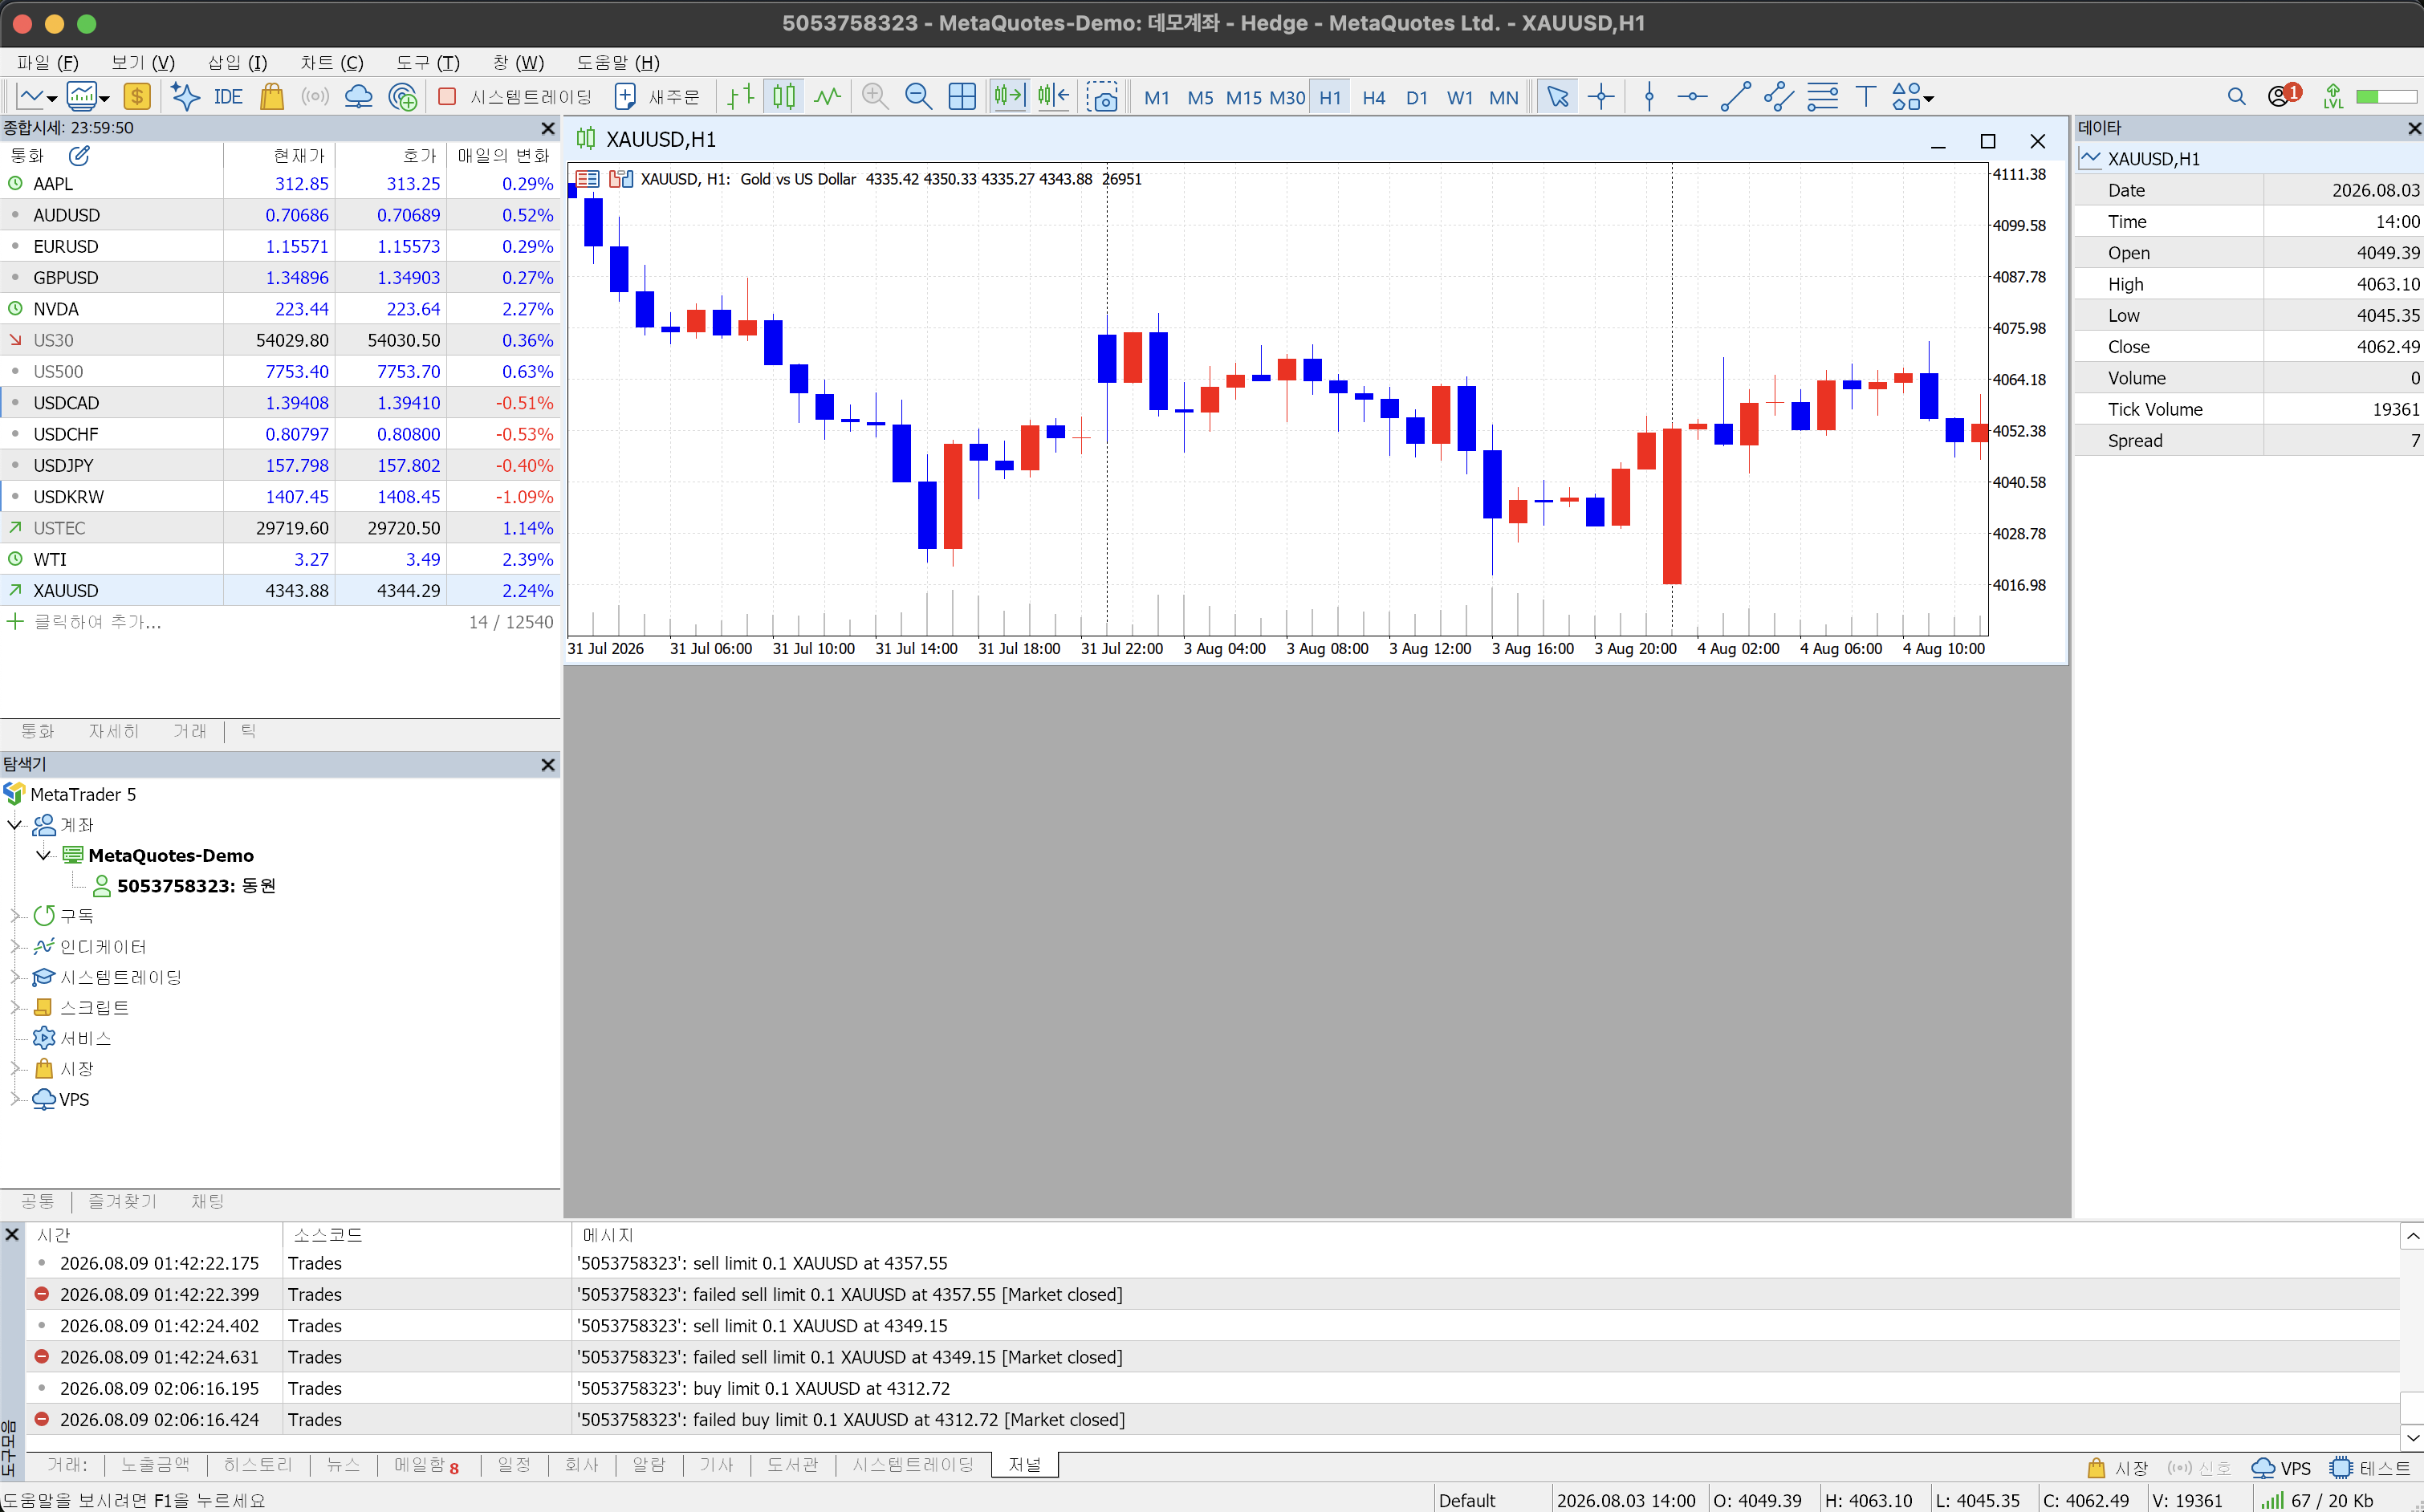This screenshot has height=1512, width=2424.
Task: Click the search magnifier in toolbar
Action: (2237, 97)
